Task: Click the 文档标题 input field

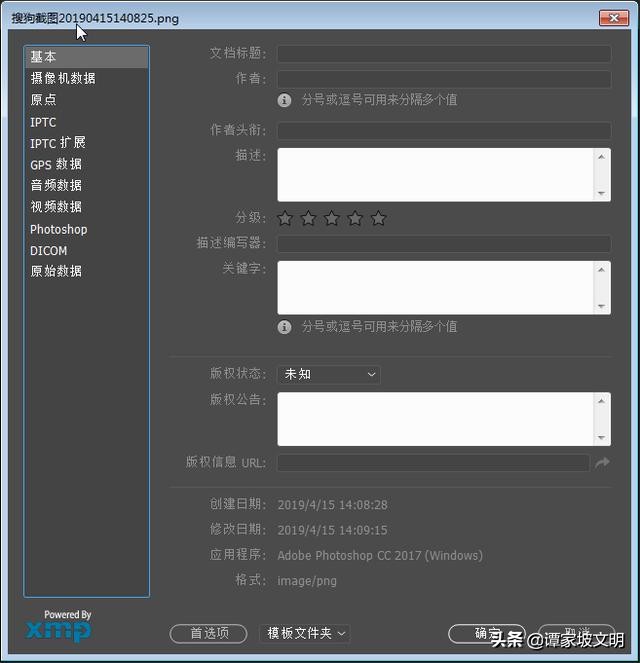Action: (x=444, y=54)
